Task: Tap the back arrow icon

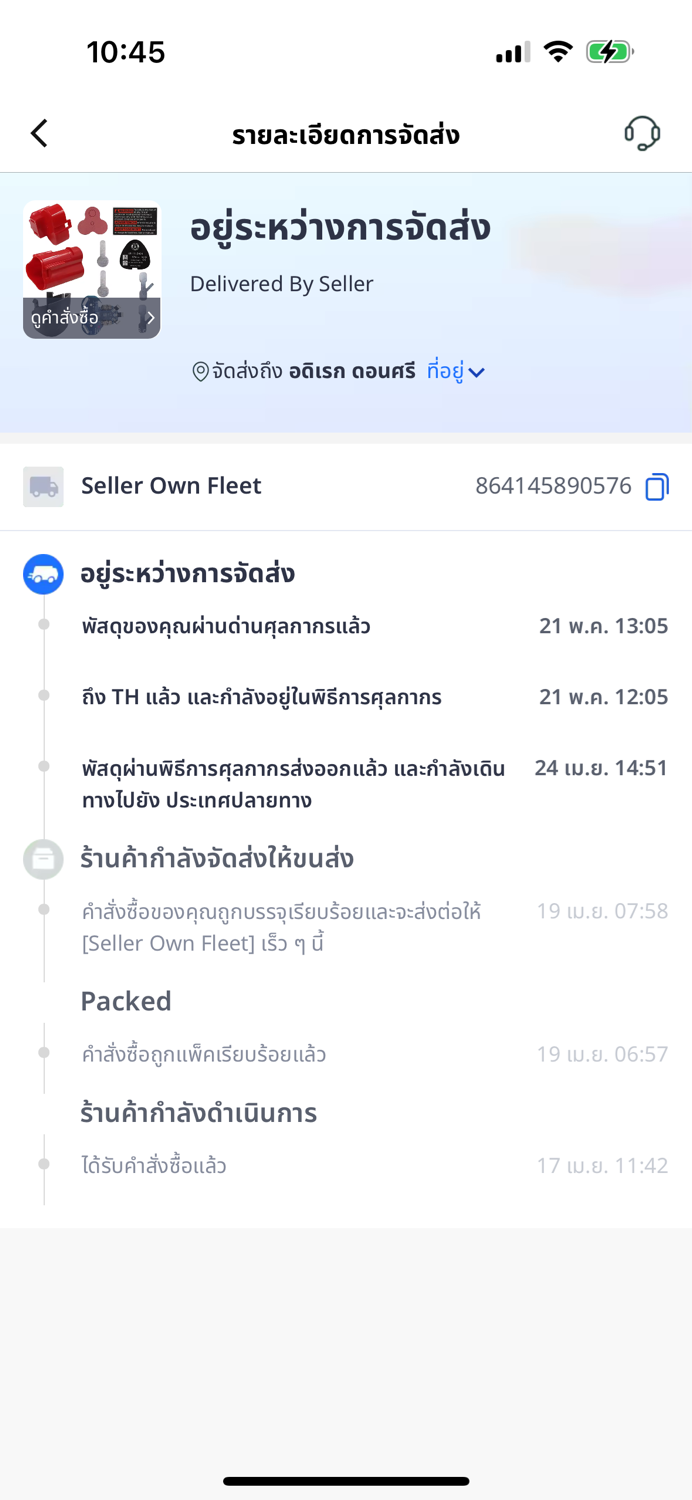Action: click(x=39, y=133)
